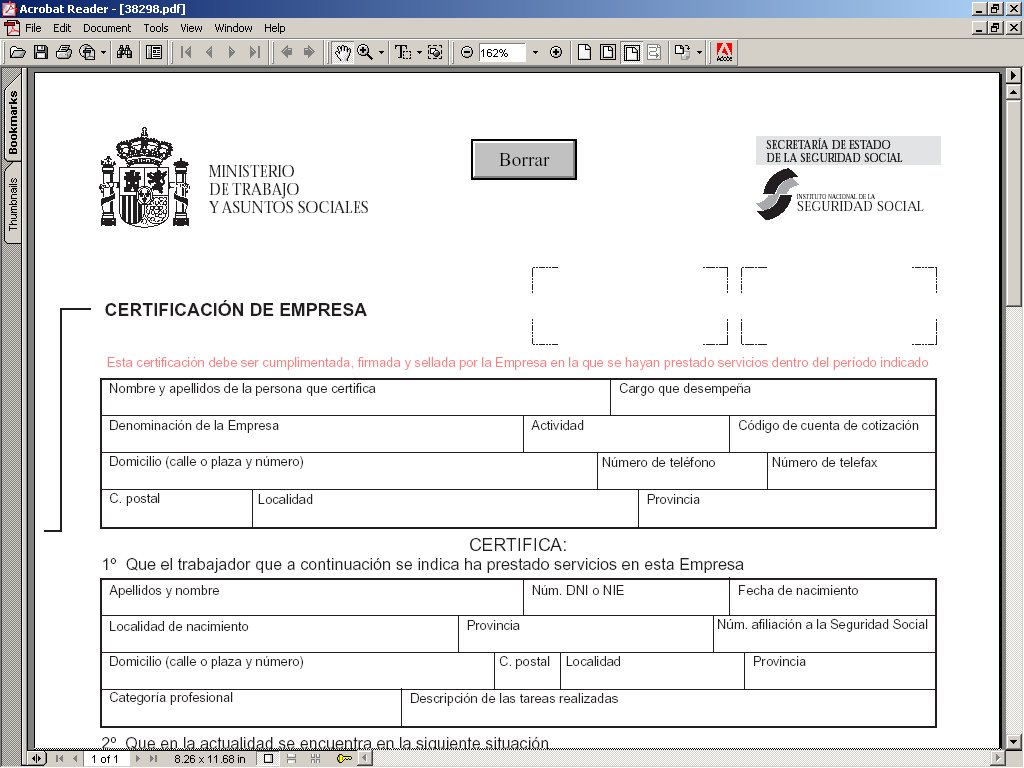Go to first page in top toolbar
The image size is (1024, 768).
[x=186, y=52]
